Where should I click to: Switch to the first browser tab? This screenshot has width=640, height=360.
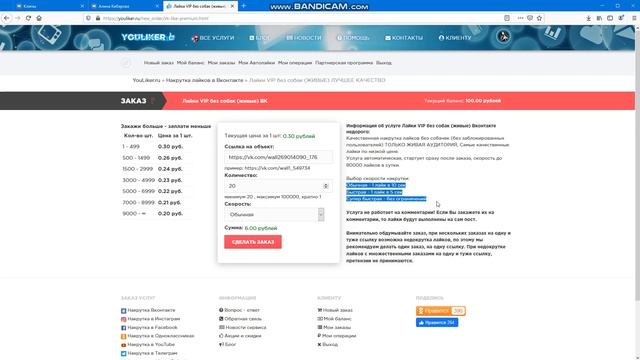tap(49, 6)
